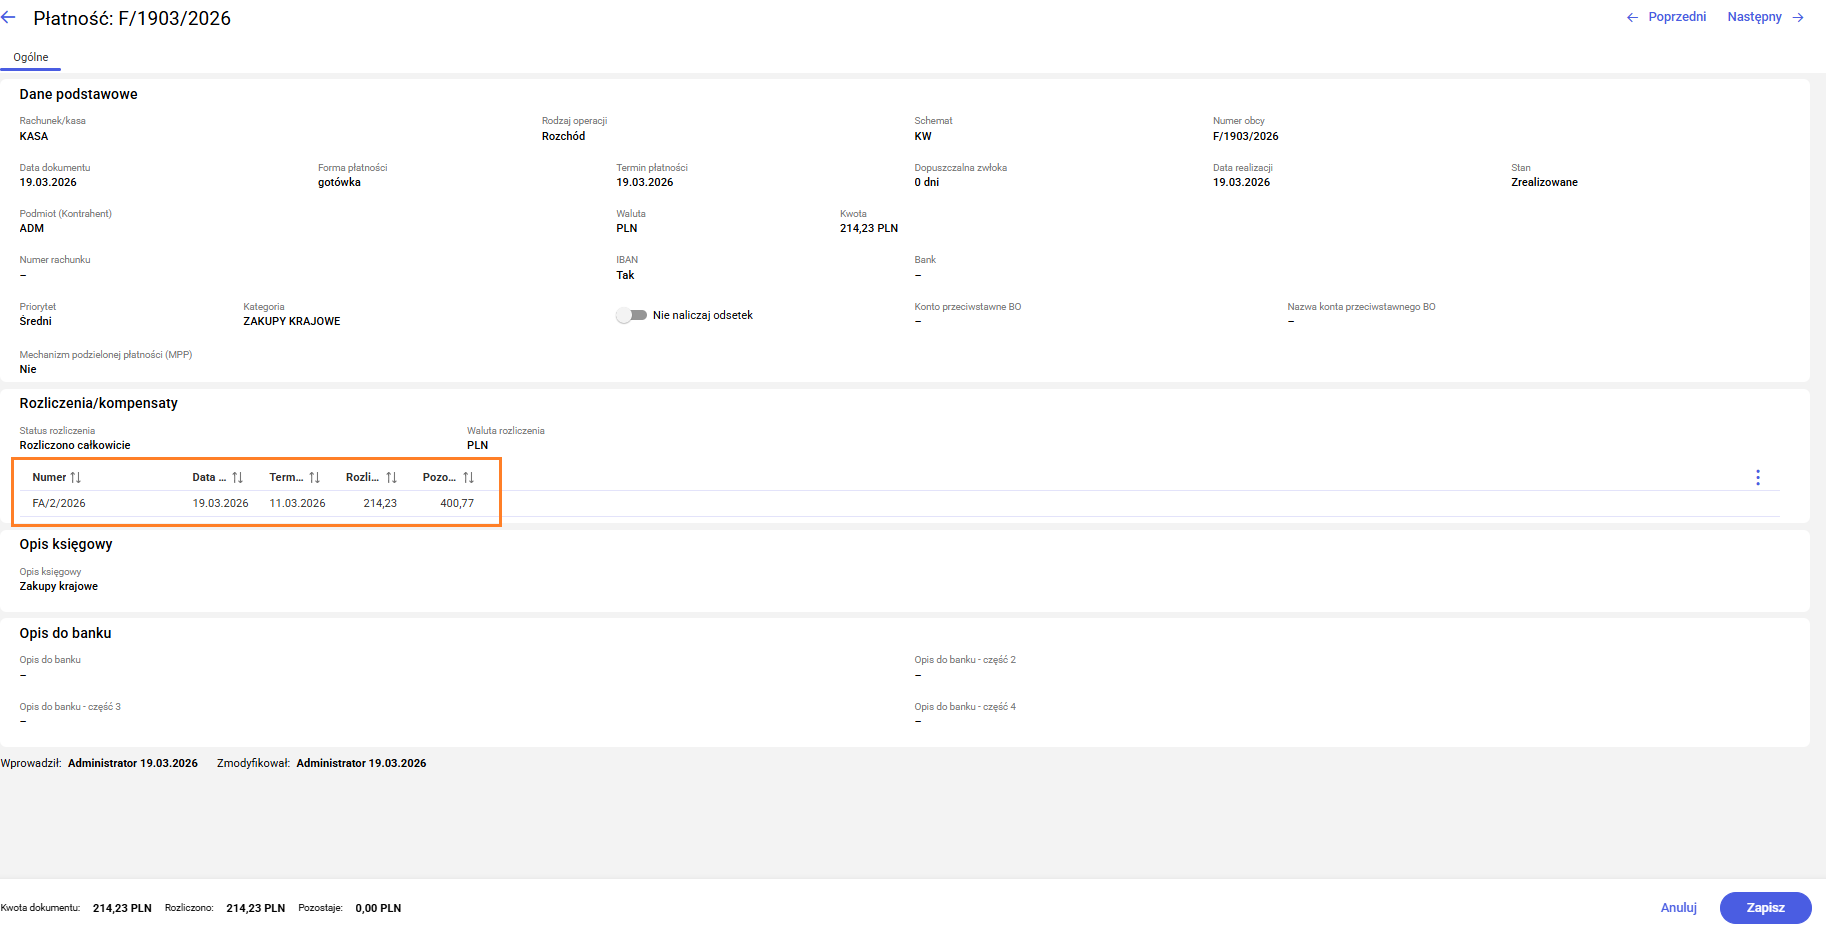Click the Rozliczenia/kompensaty section heading
The width and height of the screenshot is (1826, 931).
click(99, 403)
